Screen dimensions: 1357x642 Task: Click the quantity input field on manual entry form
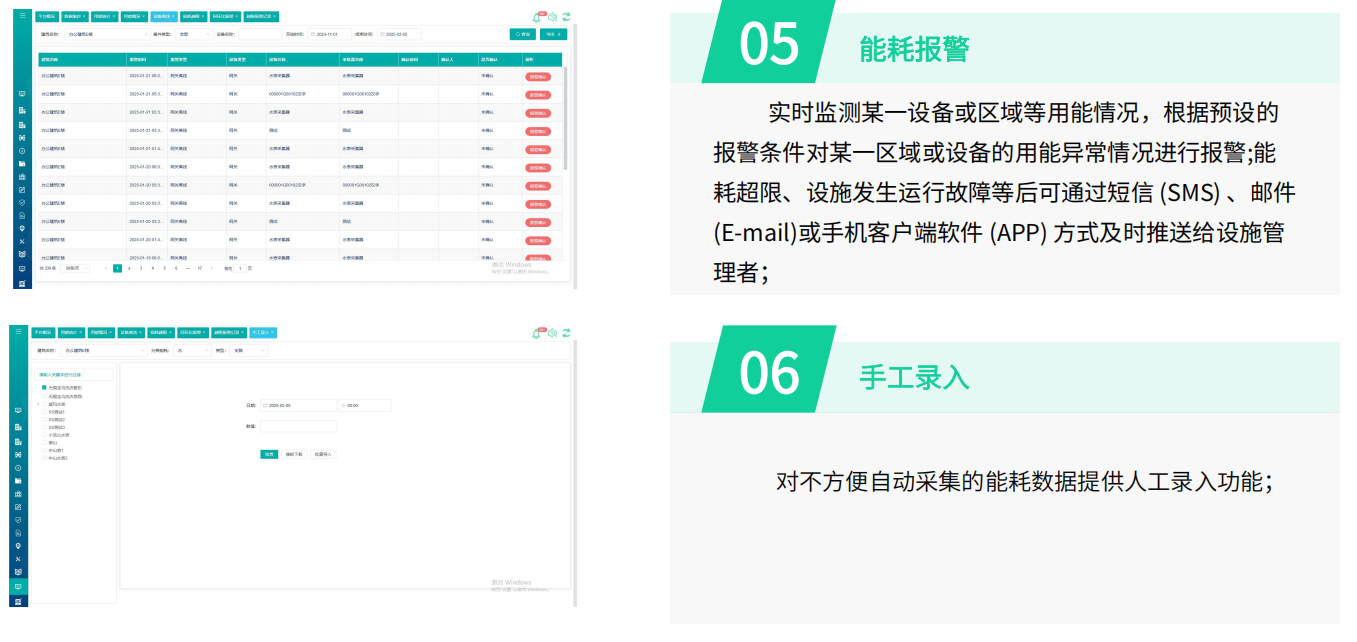298,426
